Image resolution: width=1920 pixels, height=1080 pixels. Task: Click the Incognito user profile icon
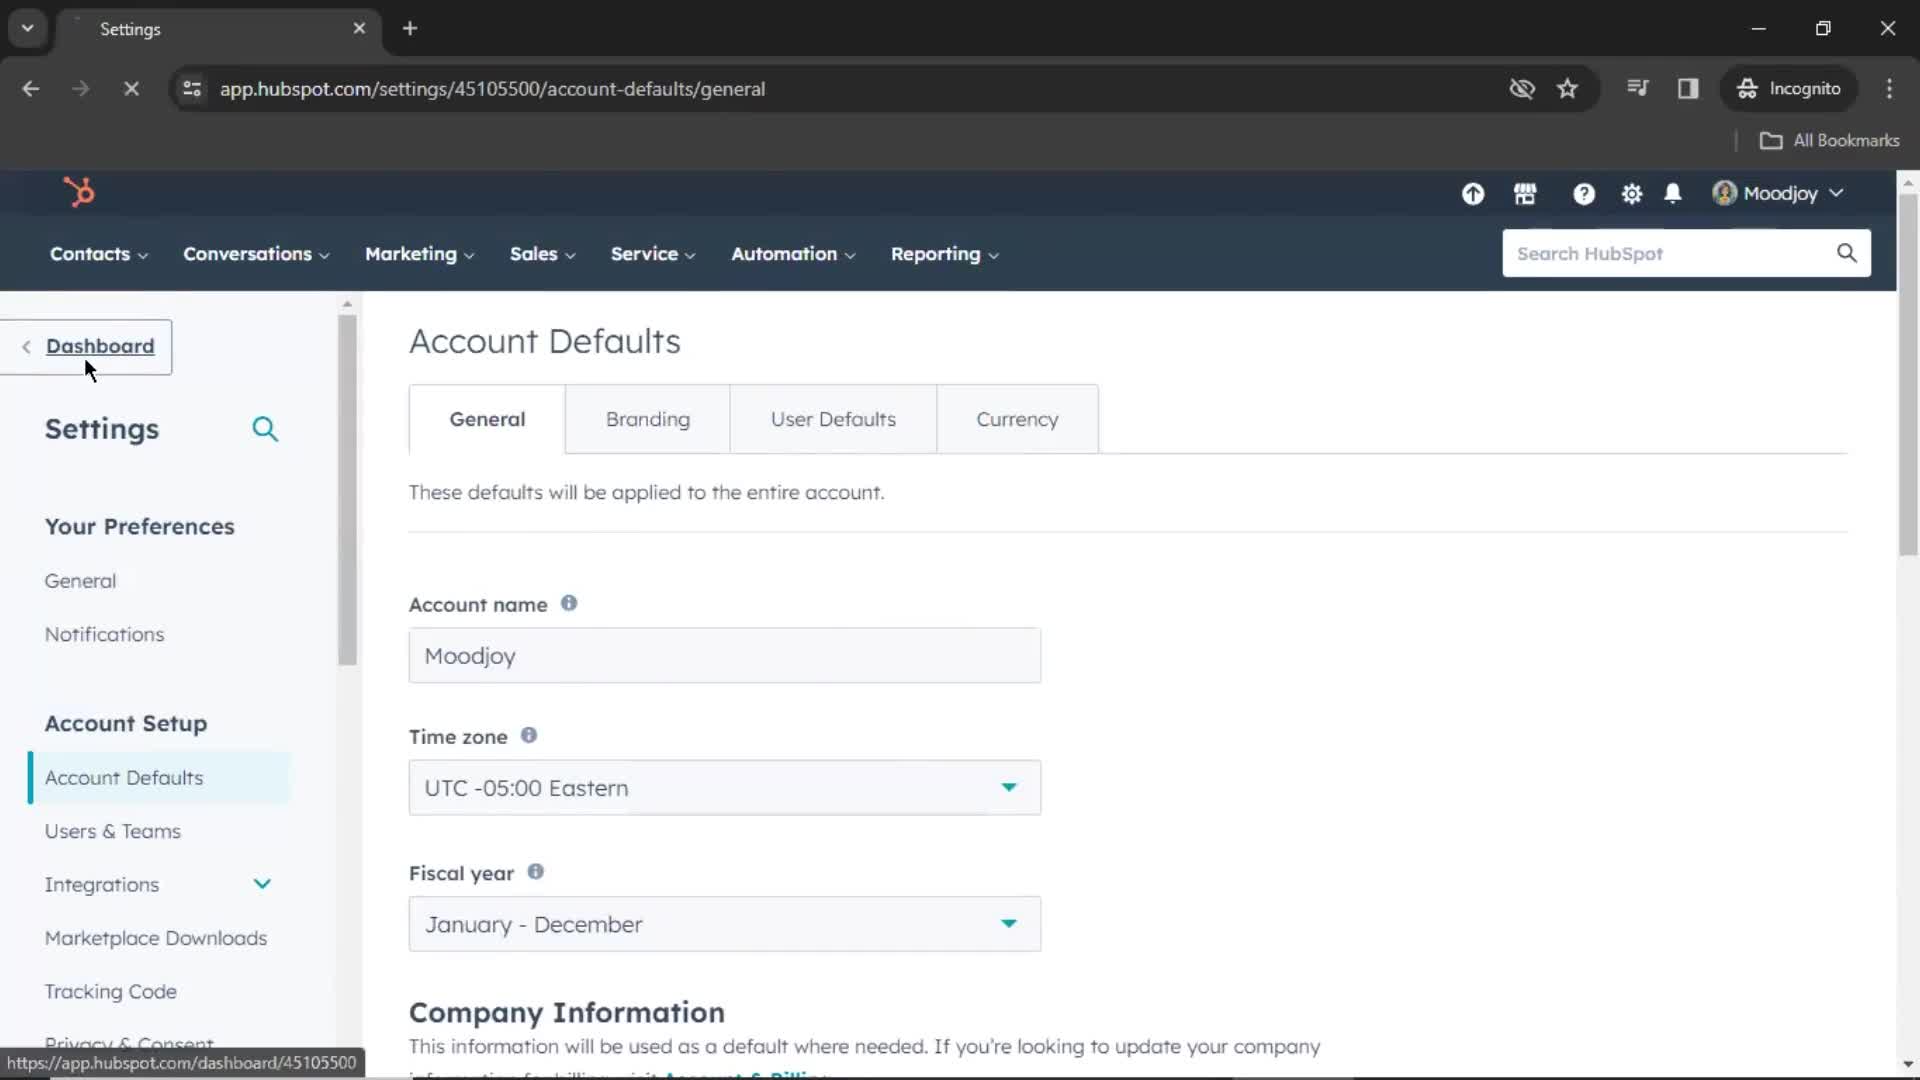tap(1749, 88)
